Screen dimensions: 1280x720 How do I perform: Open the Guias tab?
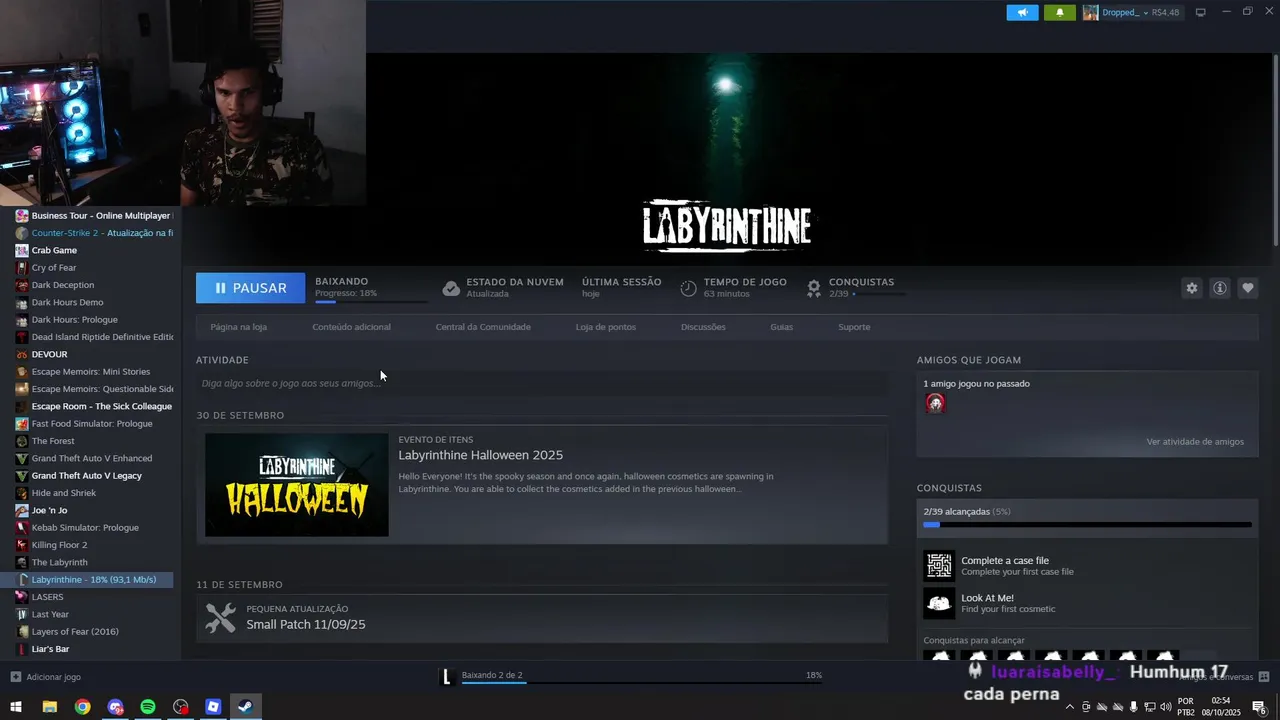tap(781, 327)
